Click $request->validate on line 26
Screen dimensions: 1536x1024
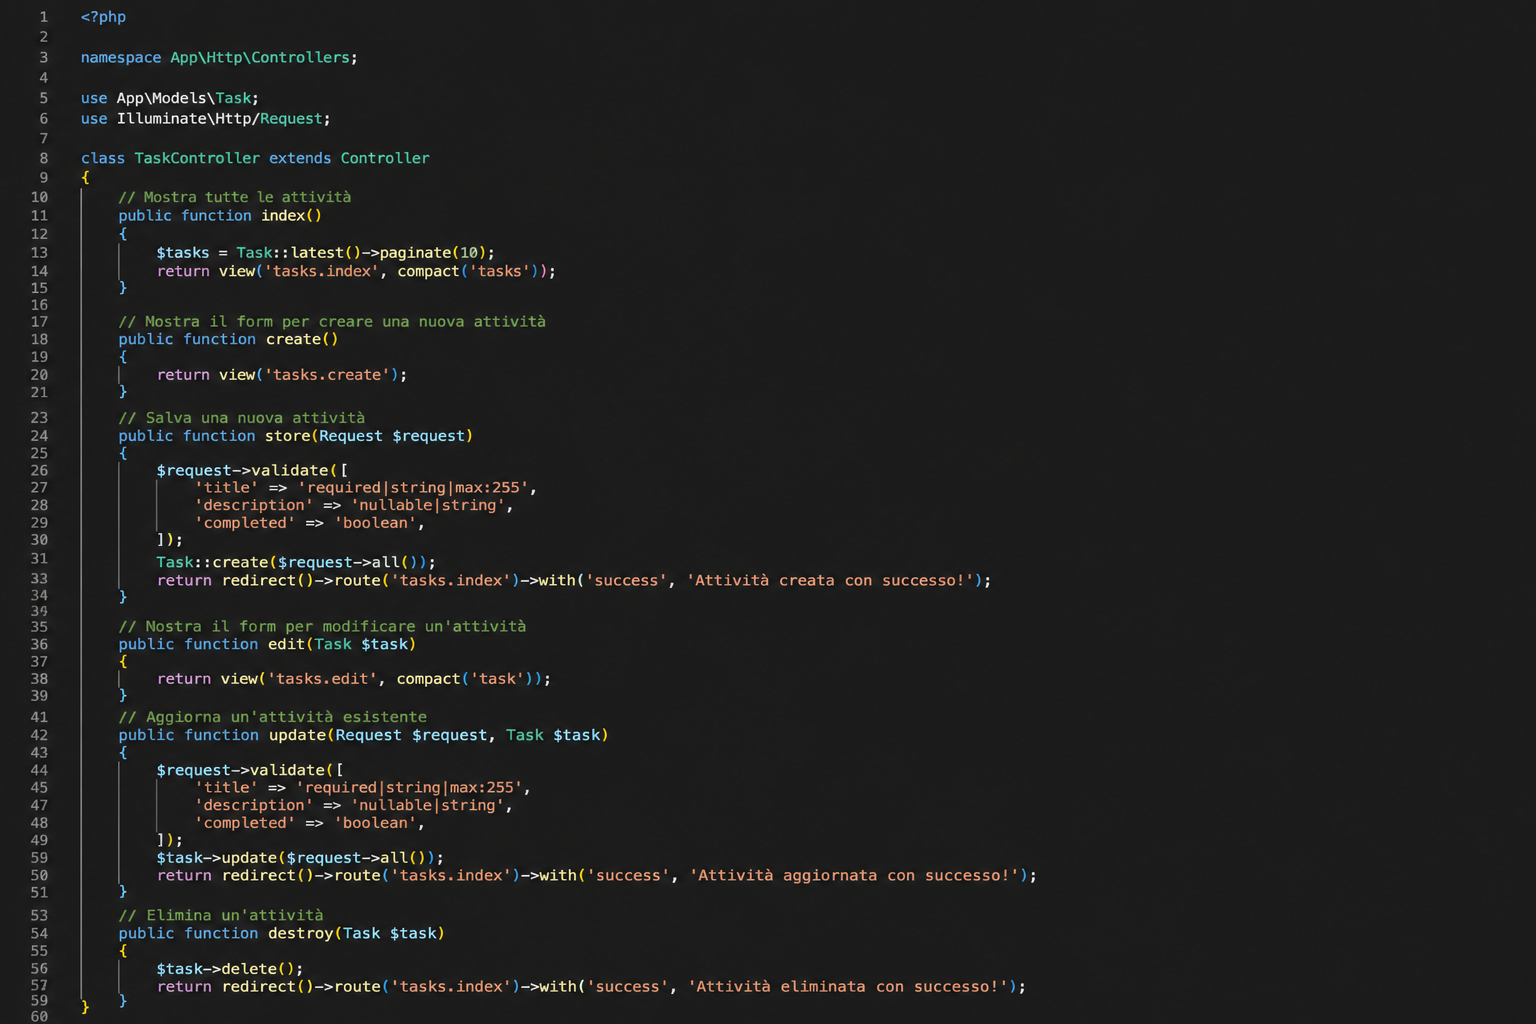(x=241, y=470)
